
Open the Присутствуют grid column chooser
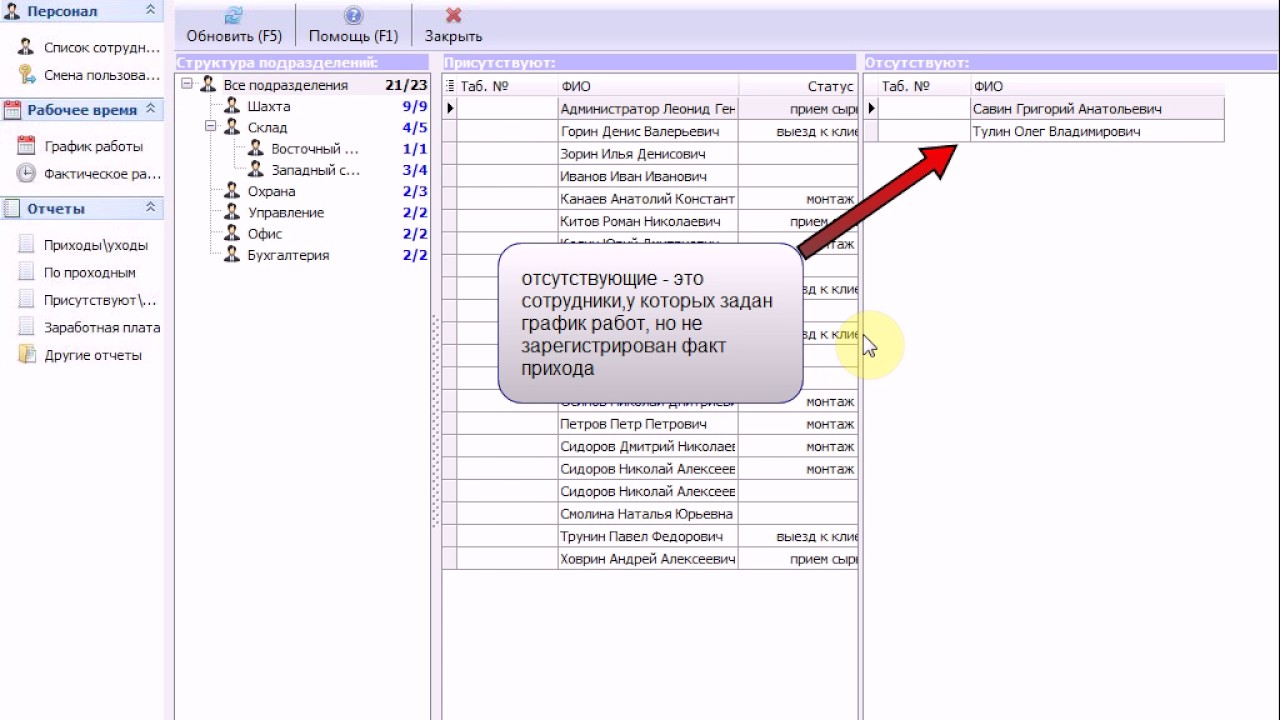click(x=450, y=86)
